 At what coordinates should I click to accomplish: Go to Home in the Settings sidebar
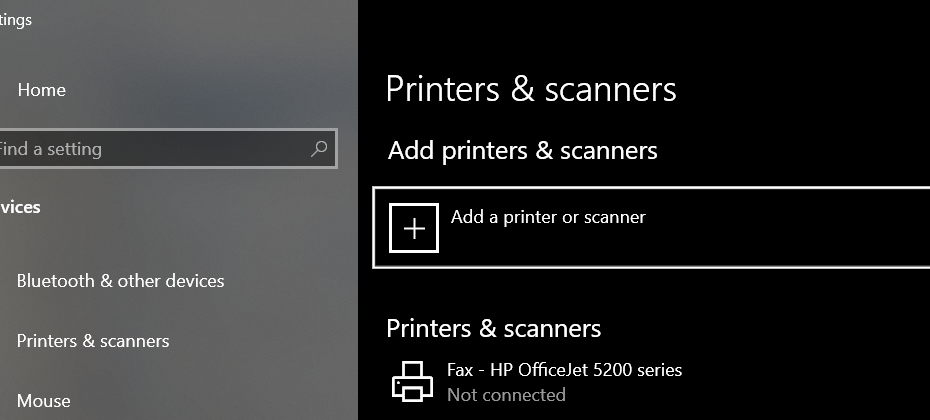click(x=41, y=90)
